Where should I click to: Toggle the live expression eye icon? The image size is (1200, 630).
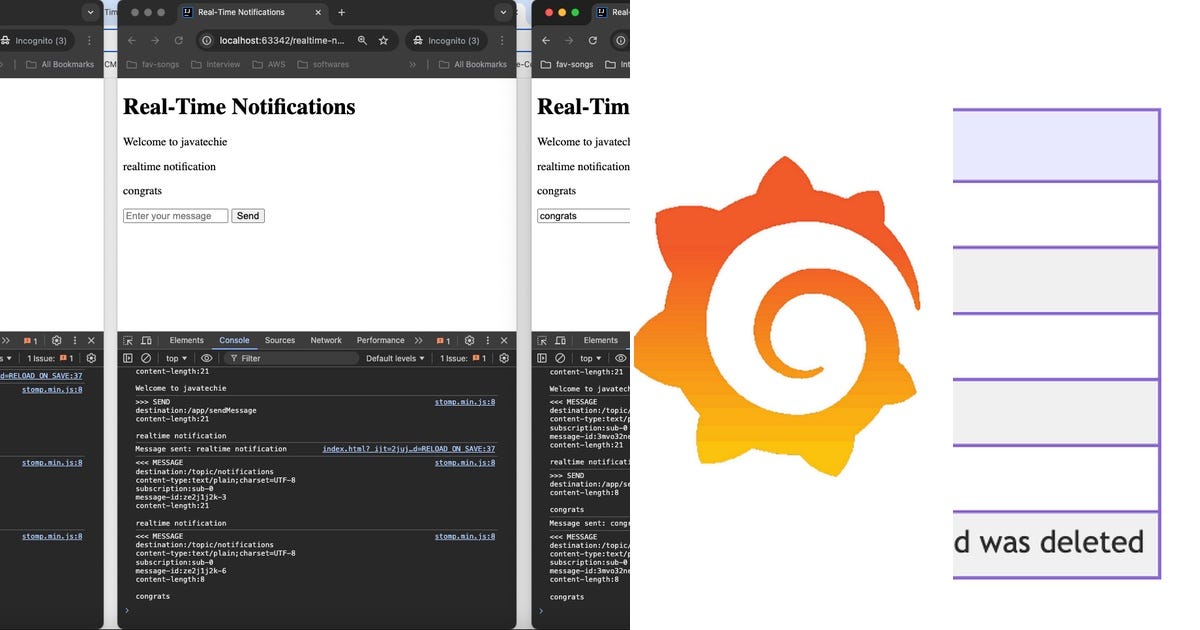[206, 357]
